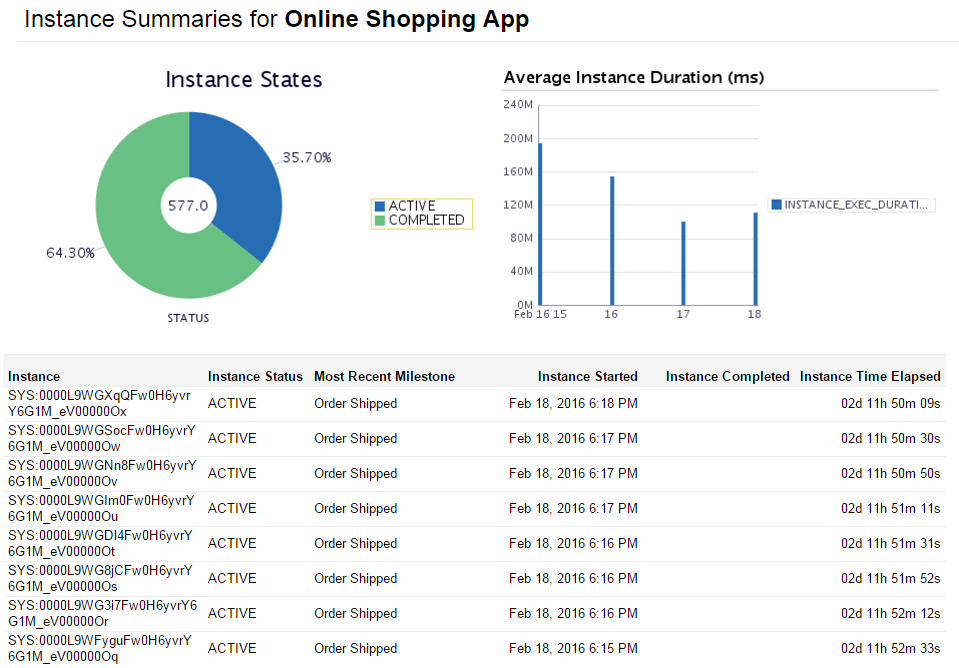Select the COMPLETED legend label
Screen dimensions: 959x668
427,220
